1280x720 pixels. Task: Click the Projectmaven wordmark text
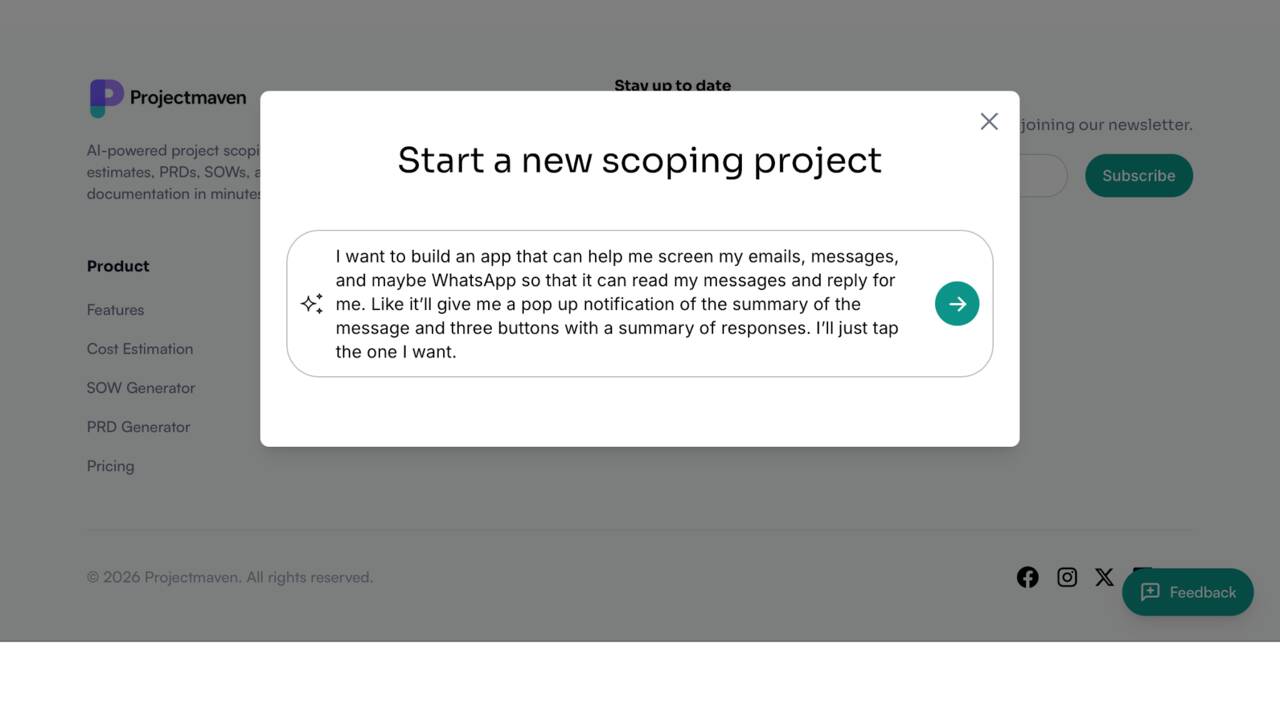tap(188, 98)
